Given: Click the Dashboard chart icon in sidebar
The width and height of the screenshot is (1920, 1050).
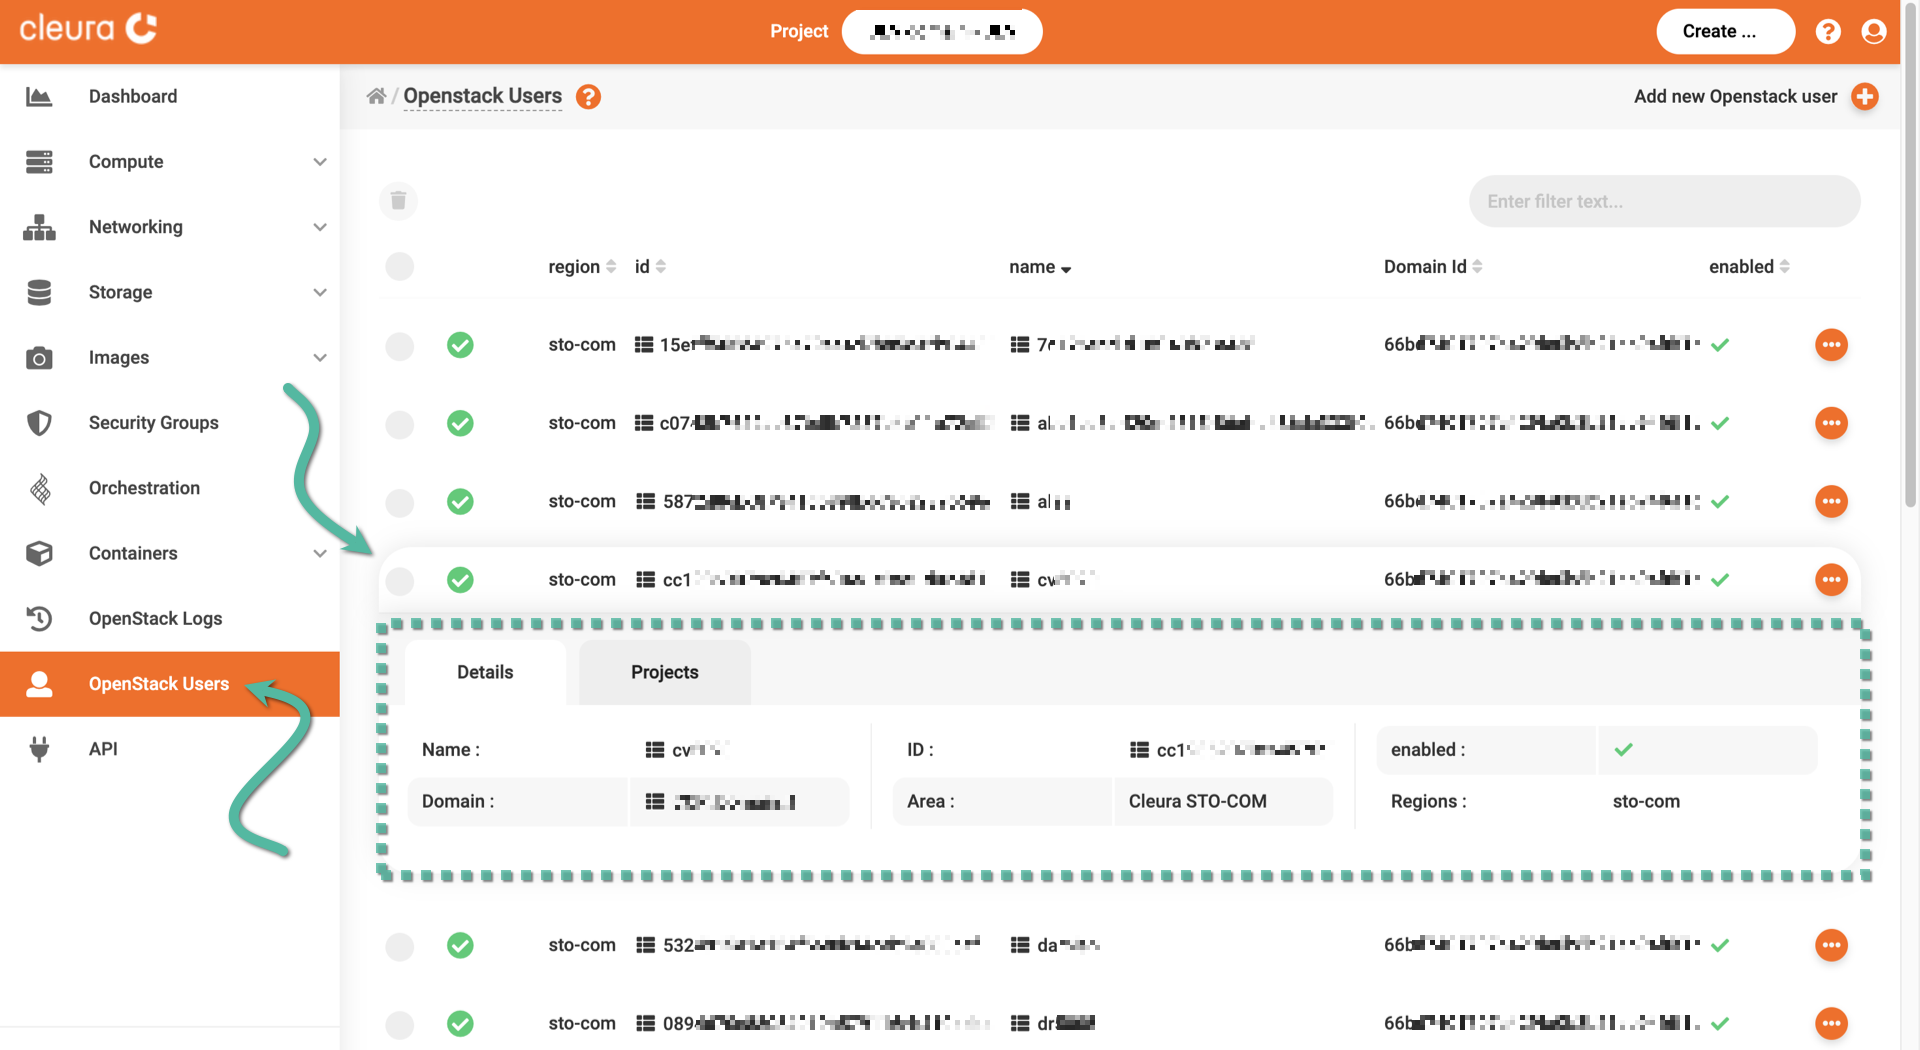Looking at the screenshot, I should click(39, 97).
